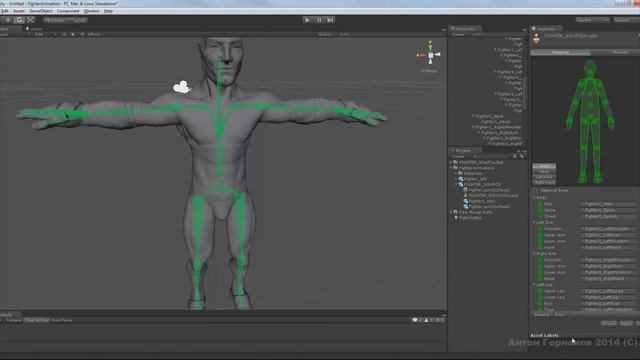The height and width of the screenshot is (360, 640).
Task: Collapse the Left Arm bone section
Action: (534, 222)
